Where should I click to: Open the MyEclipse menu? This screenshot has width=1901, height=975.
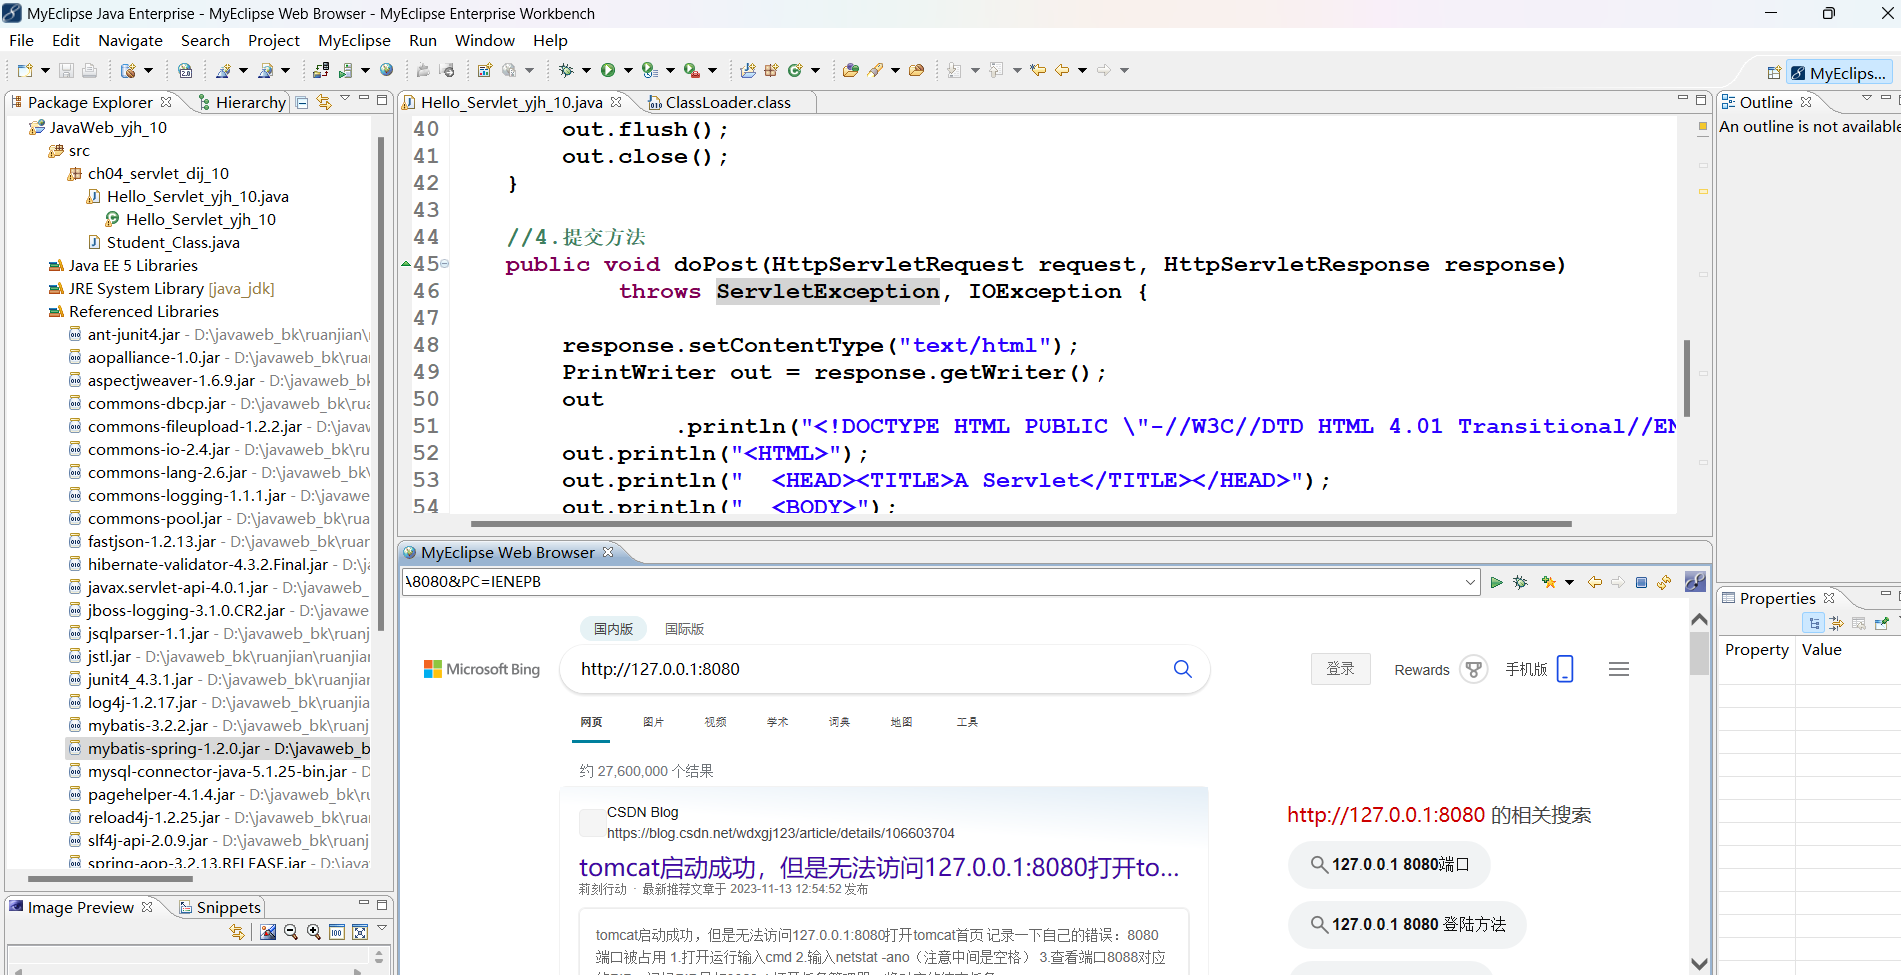[354, 40]
